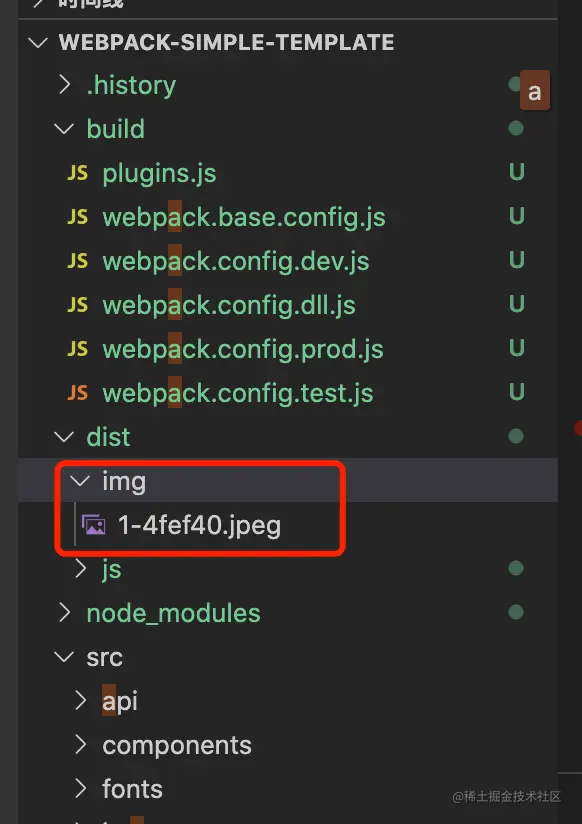Image resolution: width=582 pixels, height=824 pixels.
Task: Click the brown 'a' badge near .history
Action: tap(535, 90)
